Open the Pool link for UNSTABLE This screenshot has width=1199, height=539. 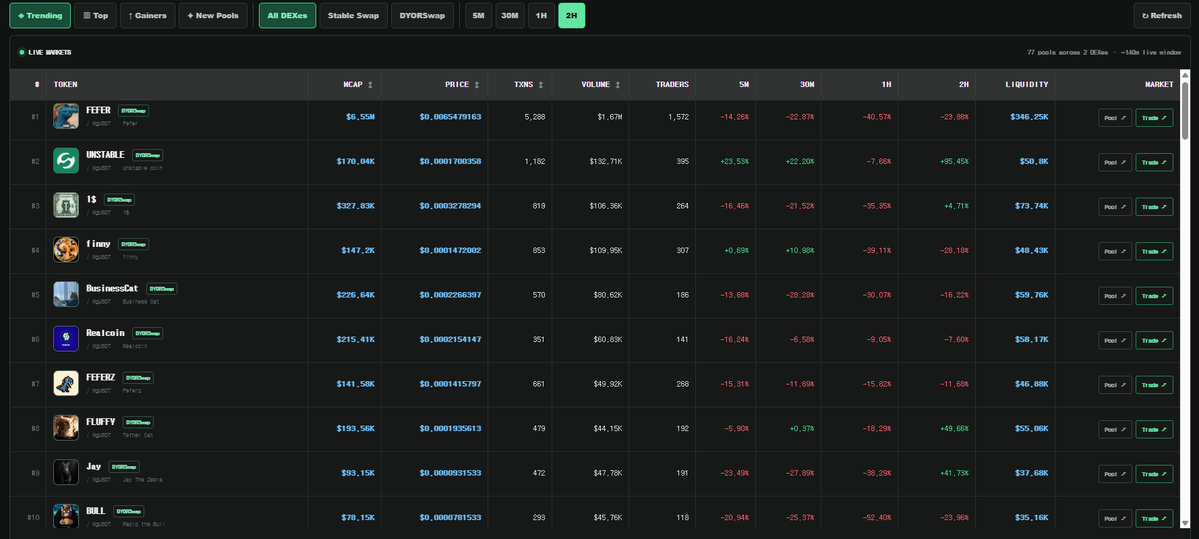[x=1115, y=162]
